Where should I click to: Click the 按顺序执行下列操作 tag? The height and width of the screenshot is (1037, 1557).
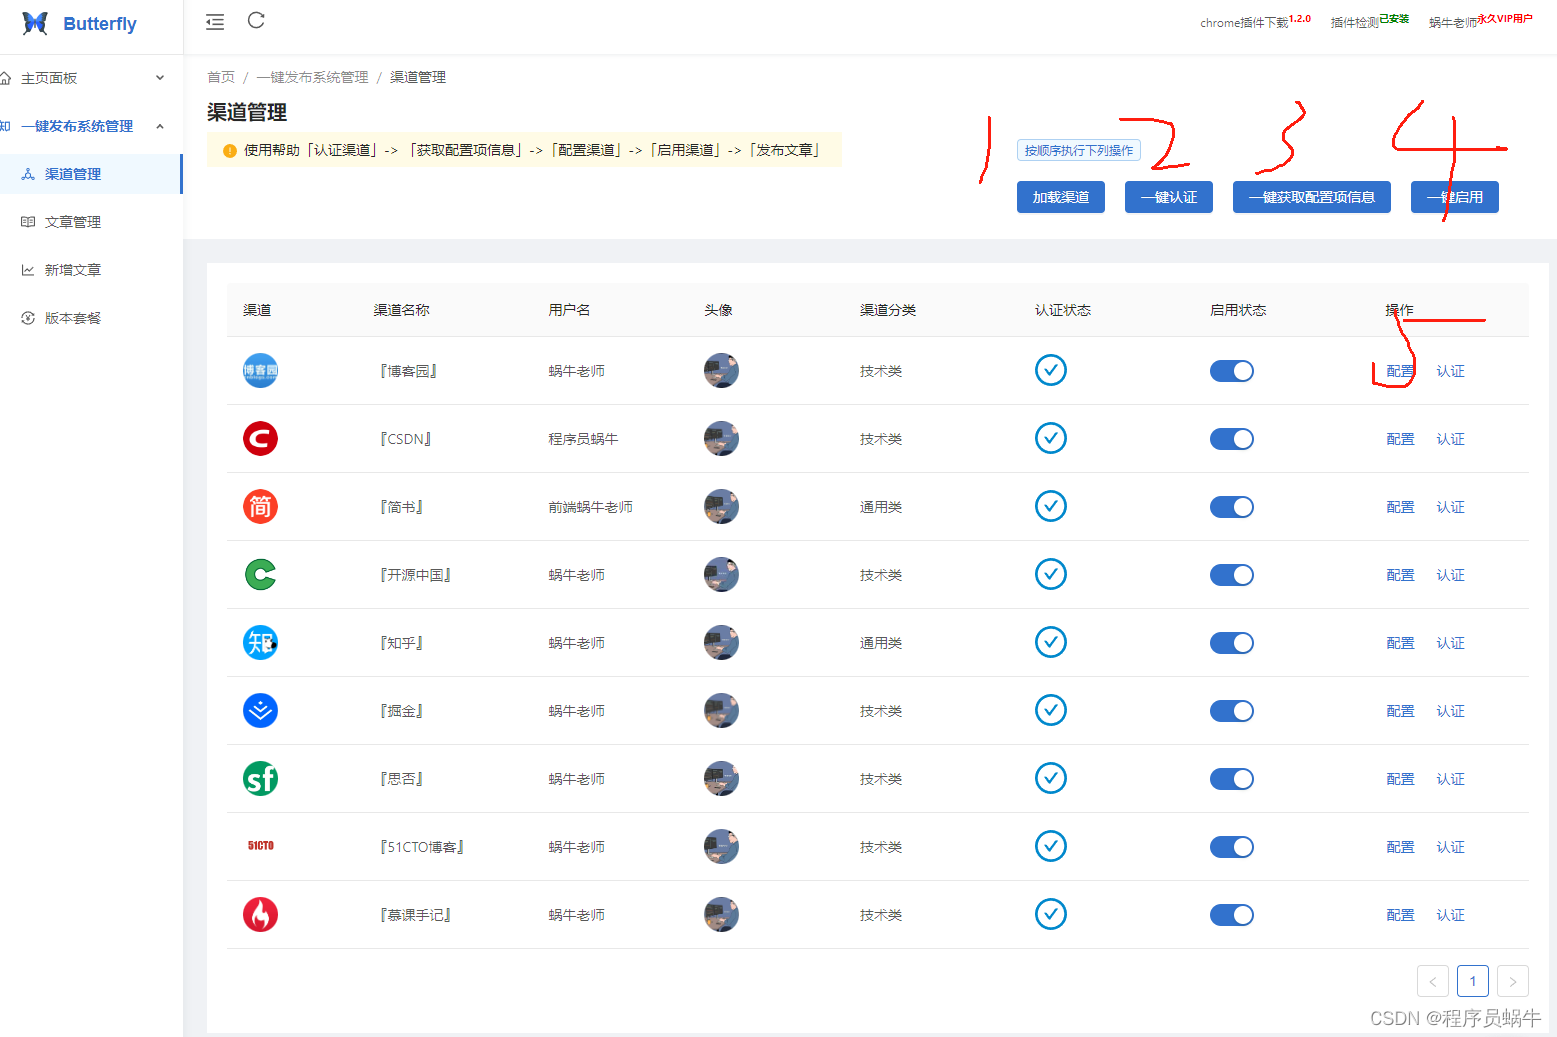[x=1079, y=150]
